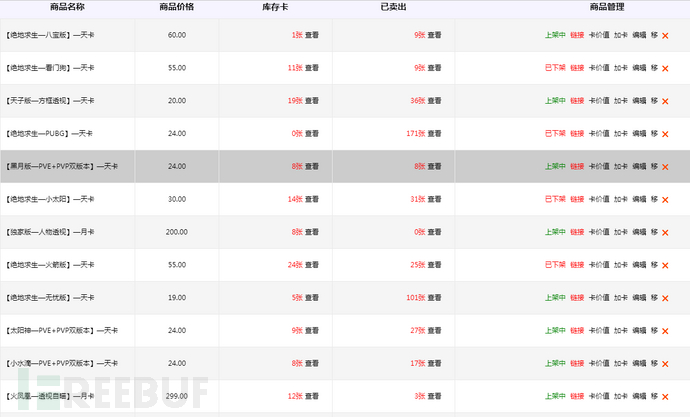Image resolution: width=690 pixels, height=417 pixels.
Task: Delete the 小太阳 product priced 30.00
Action: [x=665, y=200]
